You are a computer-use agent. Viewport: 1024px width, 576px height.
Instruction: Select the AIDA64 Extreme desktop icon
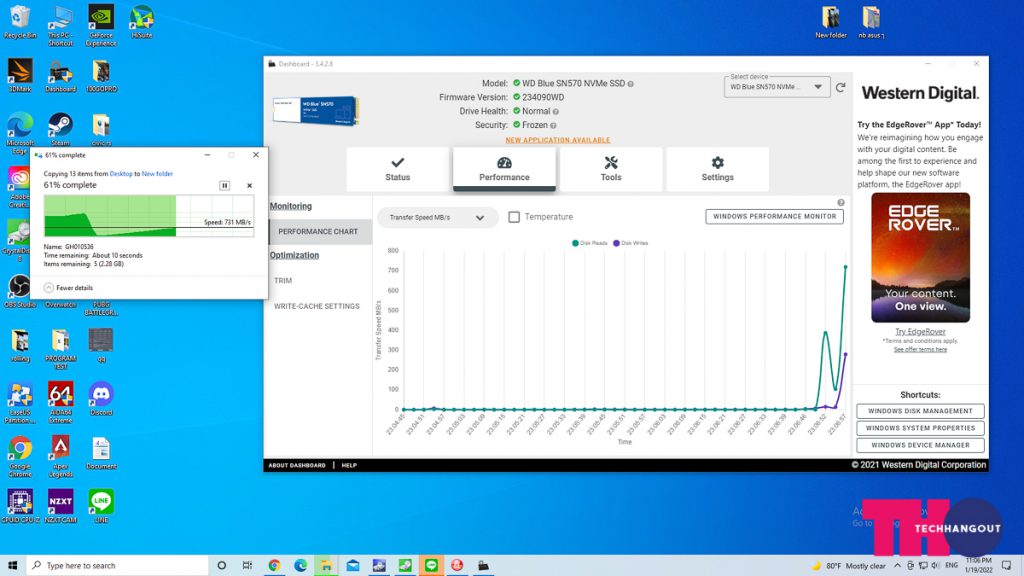click(x=60, y=402)
